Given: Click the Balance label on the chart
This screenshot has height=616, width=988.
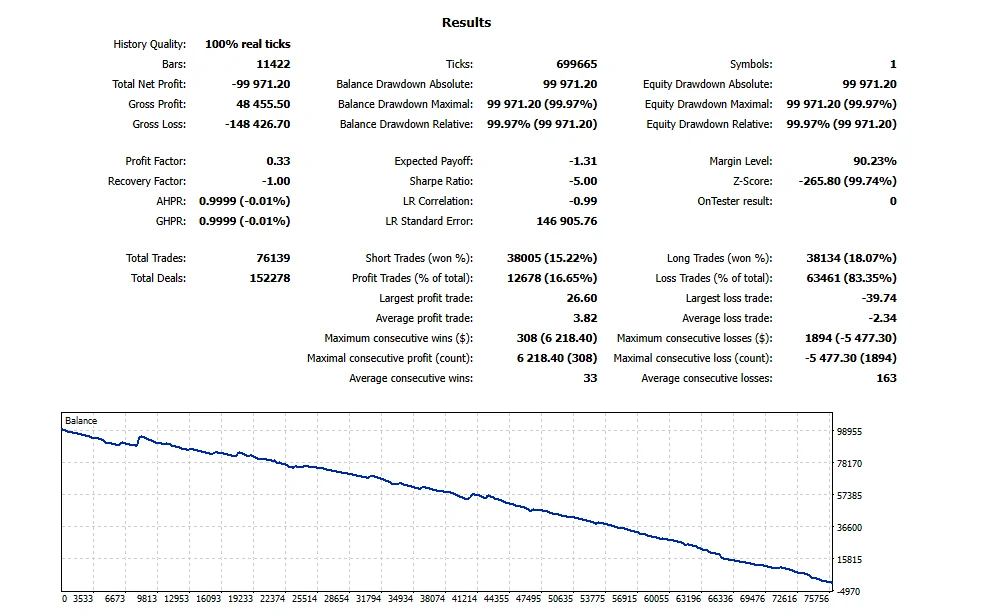Looking at the screenshot, I should (81, 421).
